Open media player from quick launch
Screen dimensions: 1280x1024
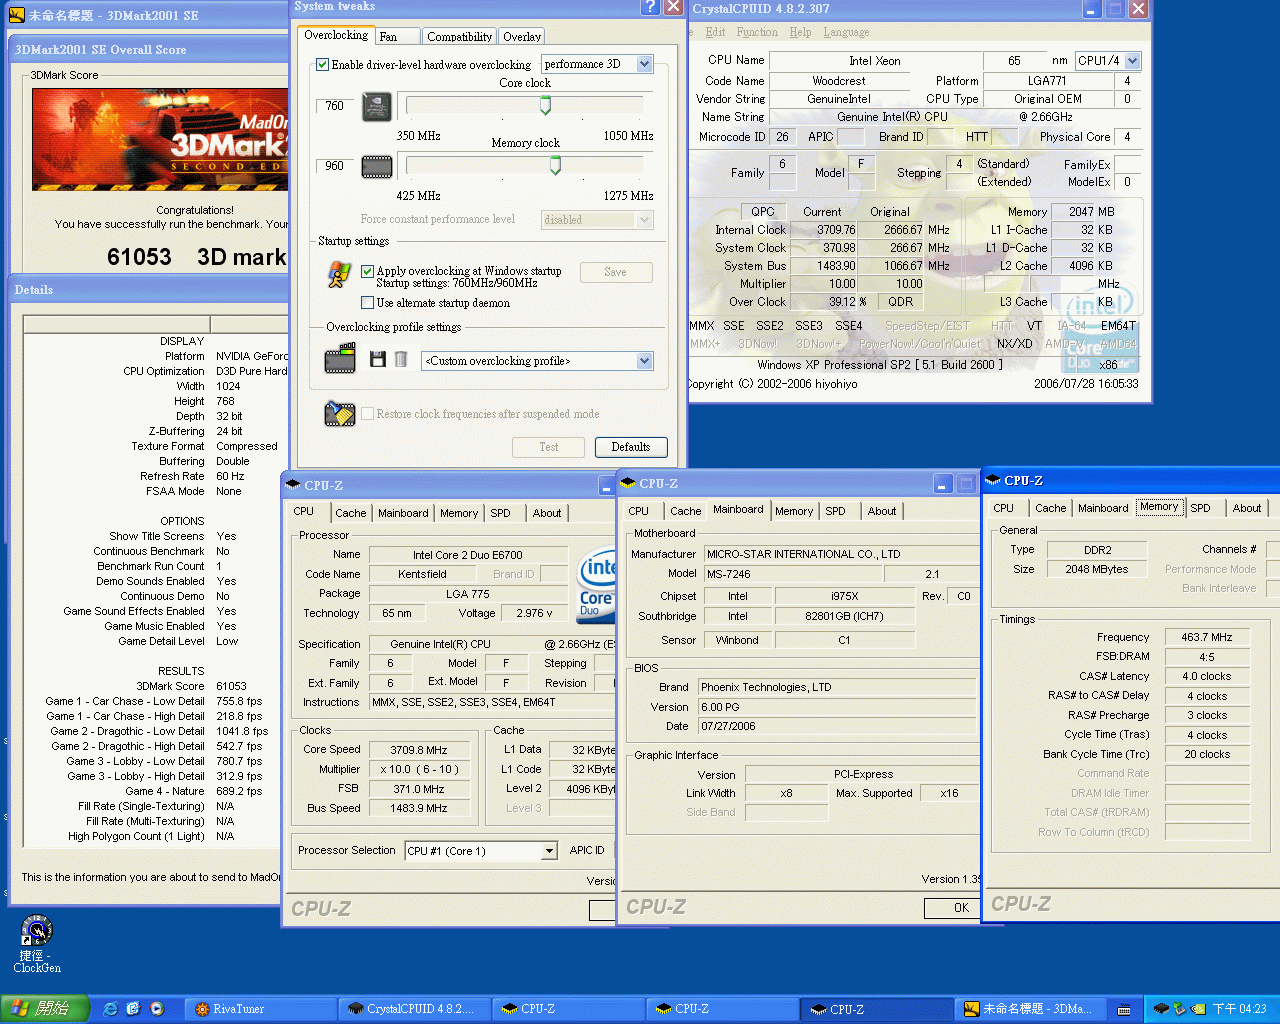point(157,1008)
